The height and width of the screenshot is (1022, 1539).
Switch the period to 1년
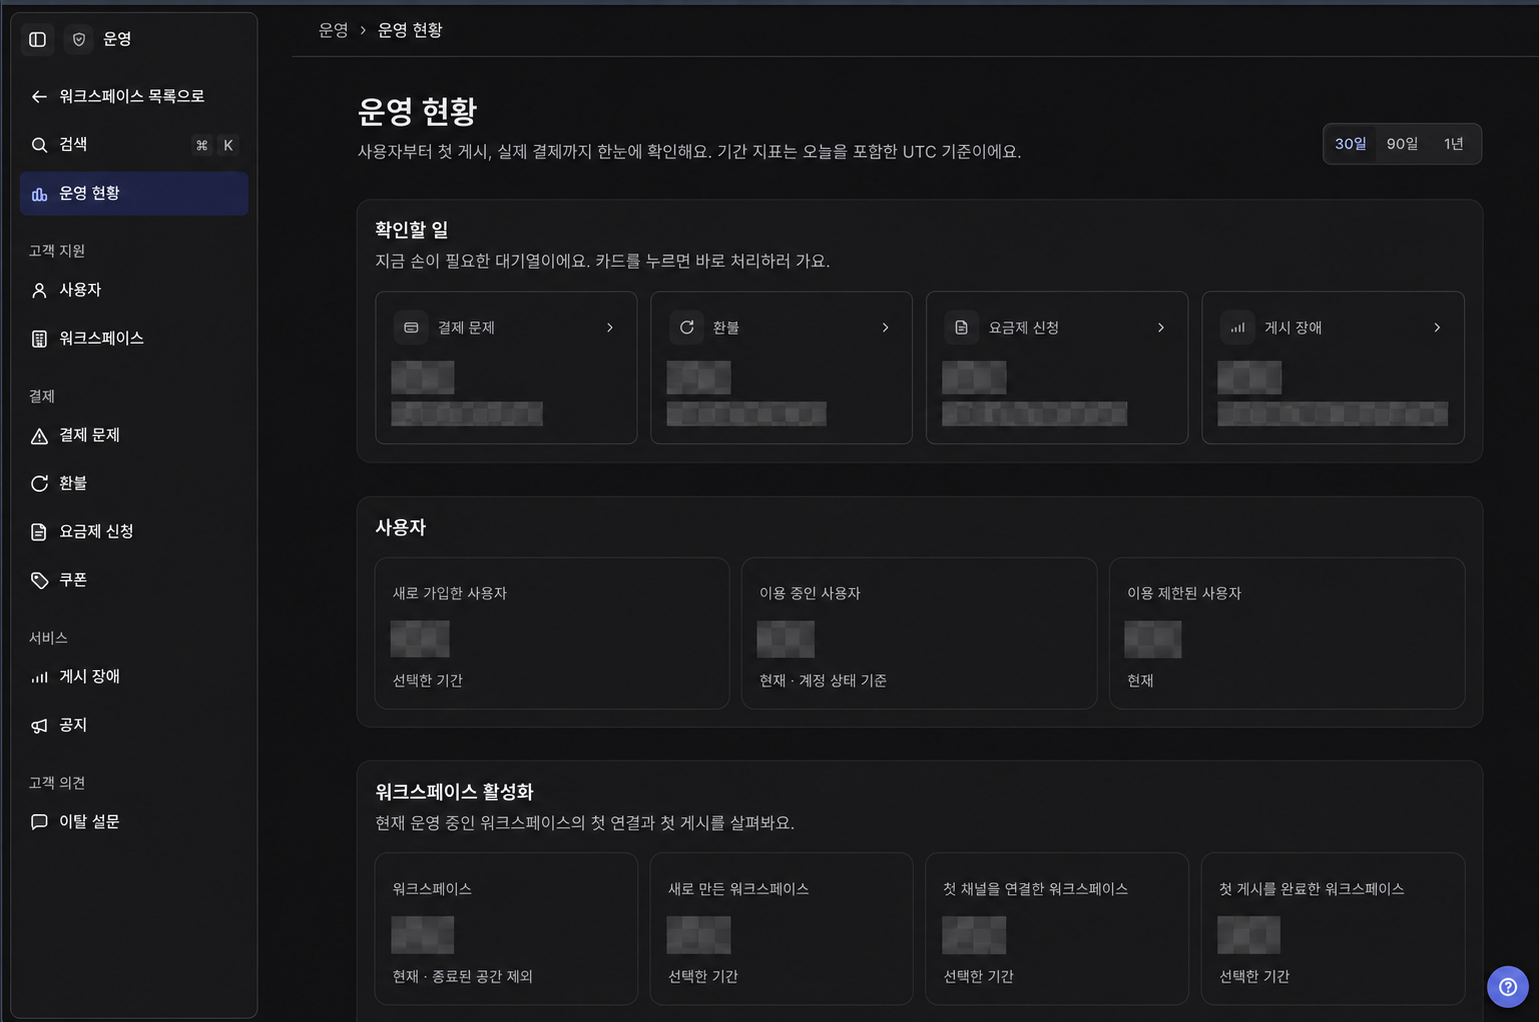pos(1454,144)
